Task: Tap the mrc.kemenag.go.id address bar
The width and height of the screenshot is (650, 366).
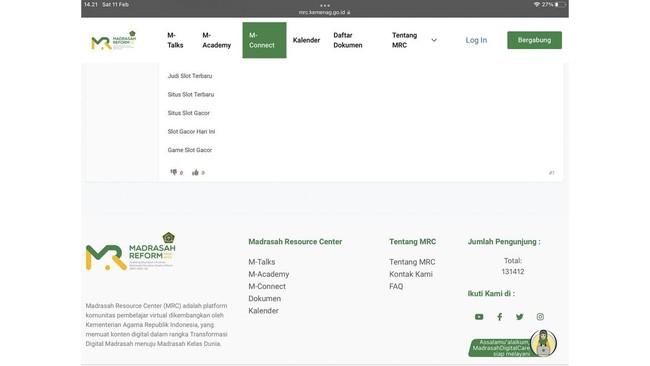Action: click(325, 12)
